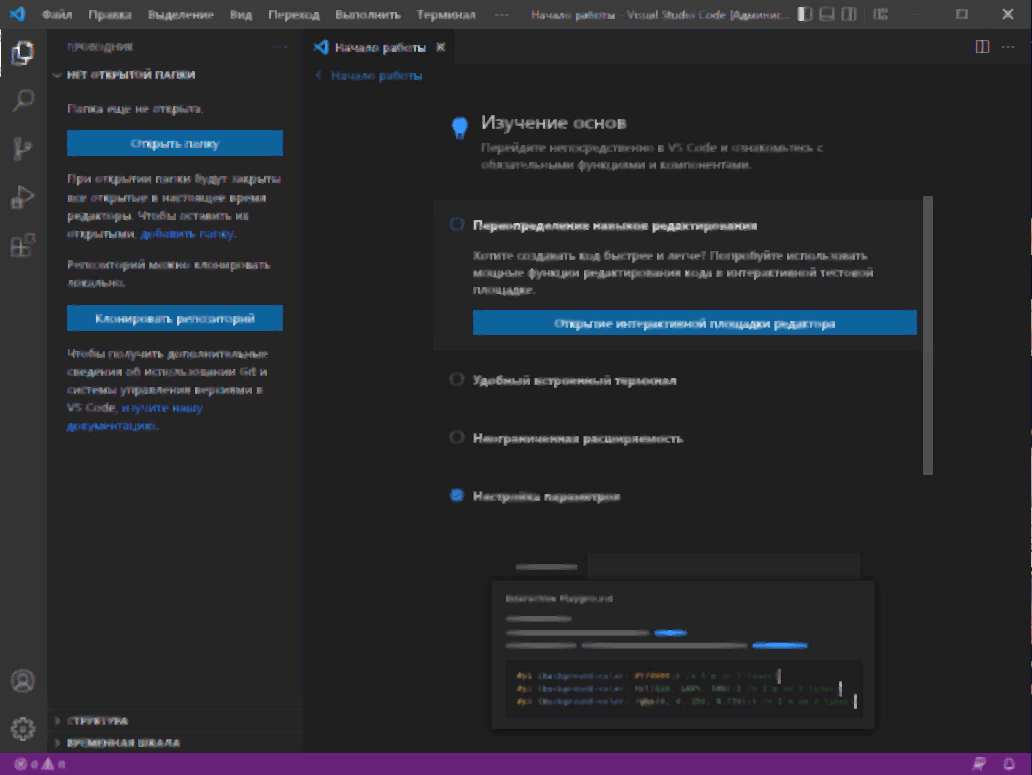The width and height of the screenshot is (1032, 775).
Task: Click the ПРОВОДНИК panel title
Action: pyautogui.click(x=100, y=47)
